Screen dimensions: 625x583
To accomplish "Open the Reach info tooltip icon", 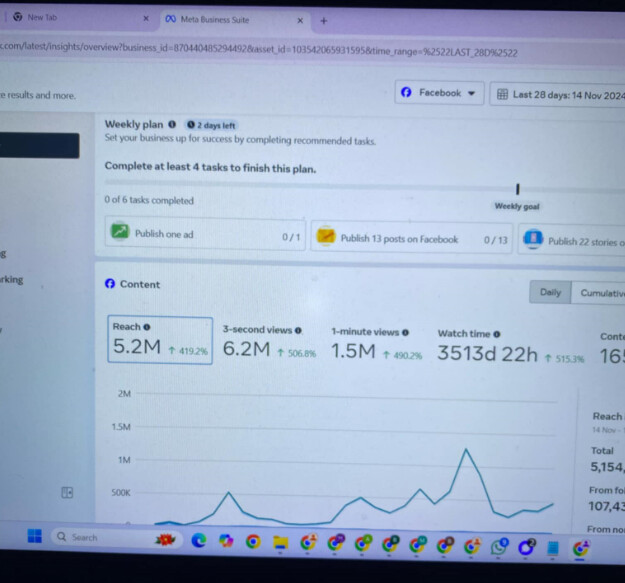I will [147, 327].
